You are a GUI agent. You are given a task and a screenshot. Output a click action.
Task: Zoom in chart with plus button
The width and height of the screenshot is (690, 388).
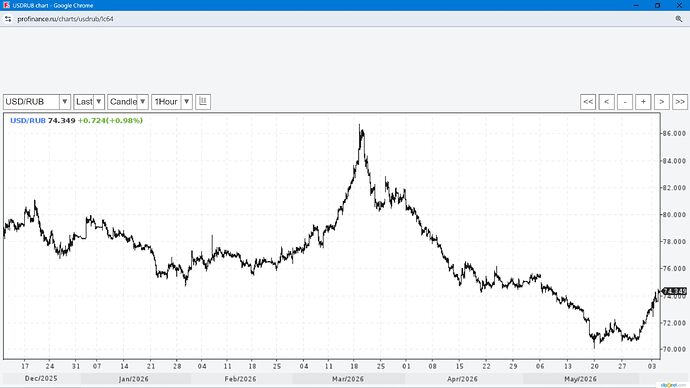point(643,102)
